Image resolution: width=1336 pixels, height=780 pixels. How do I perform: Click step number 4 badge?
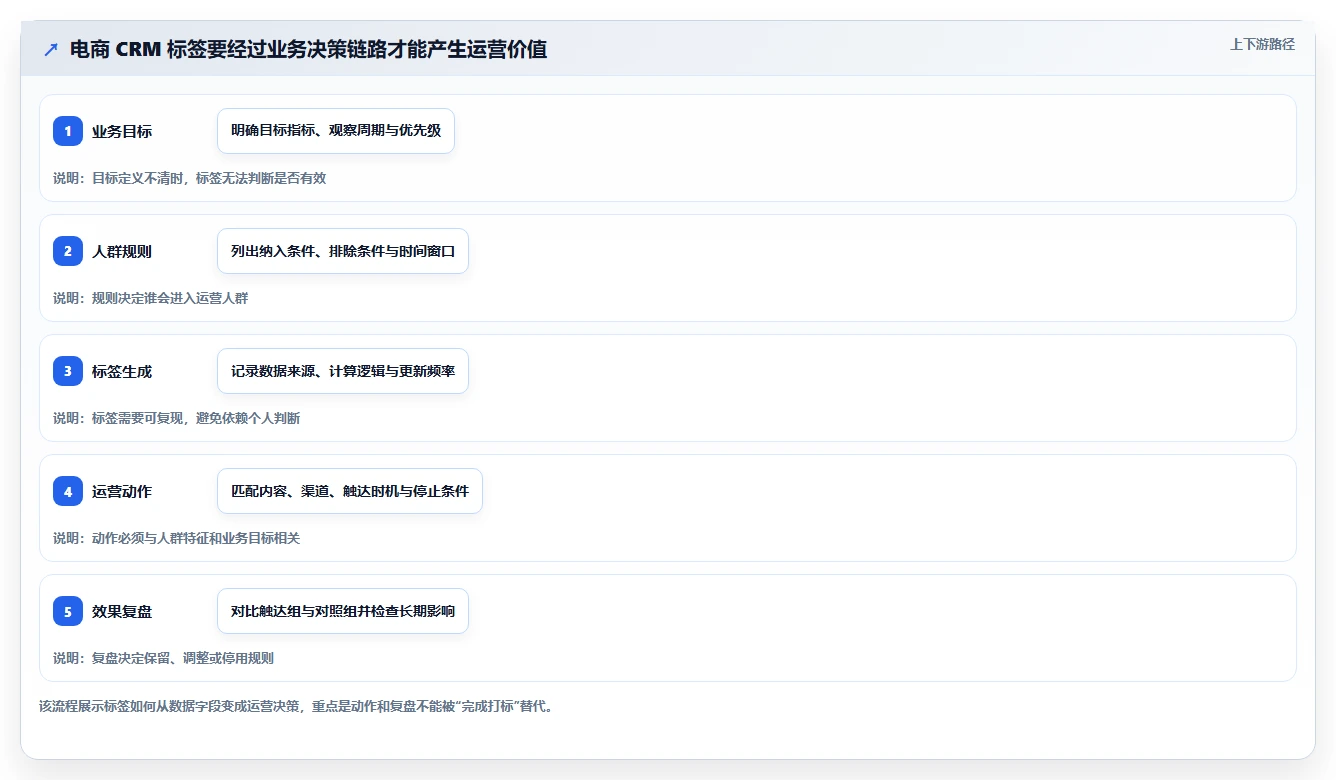[x=68, y=491]
